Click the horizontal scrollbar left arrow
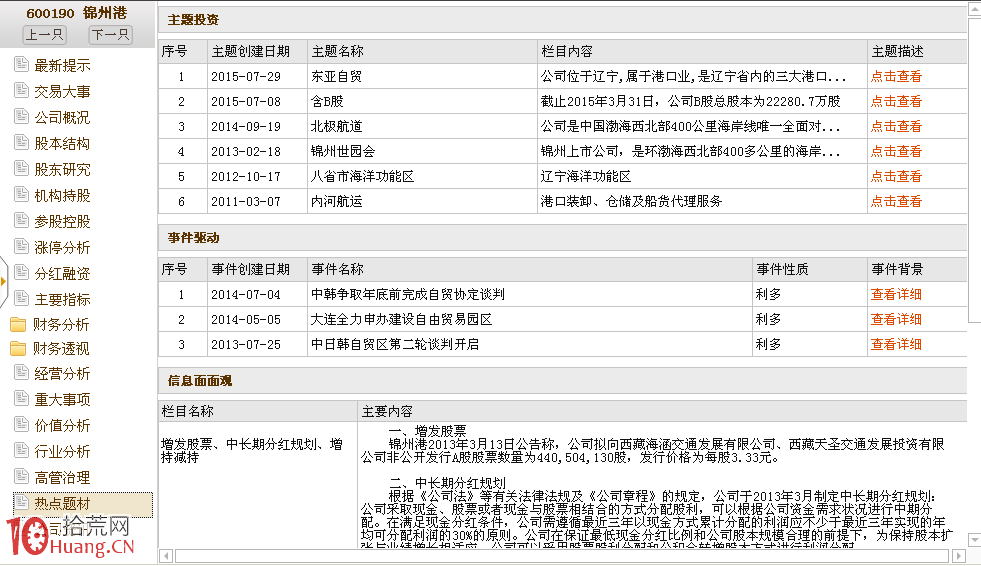Viewport: 981px width, 566px height. point(166,556)
